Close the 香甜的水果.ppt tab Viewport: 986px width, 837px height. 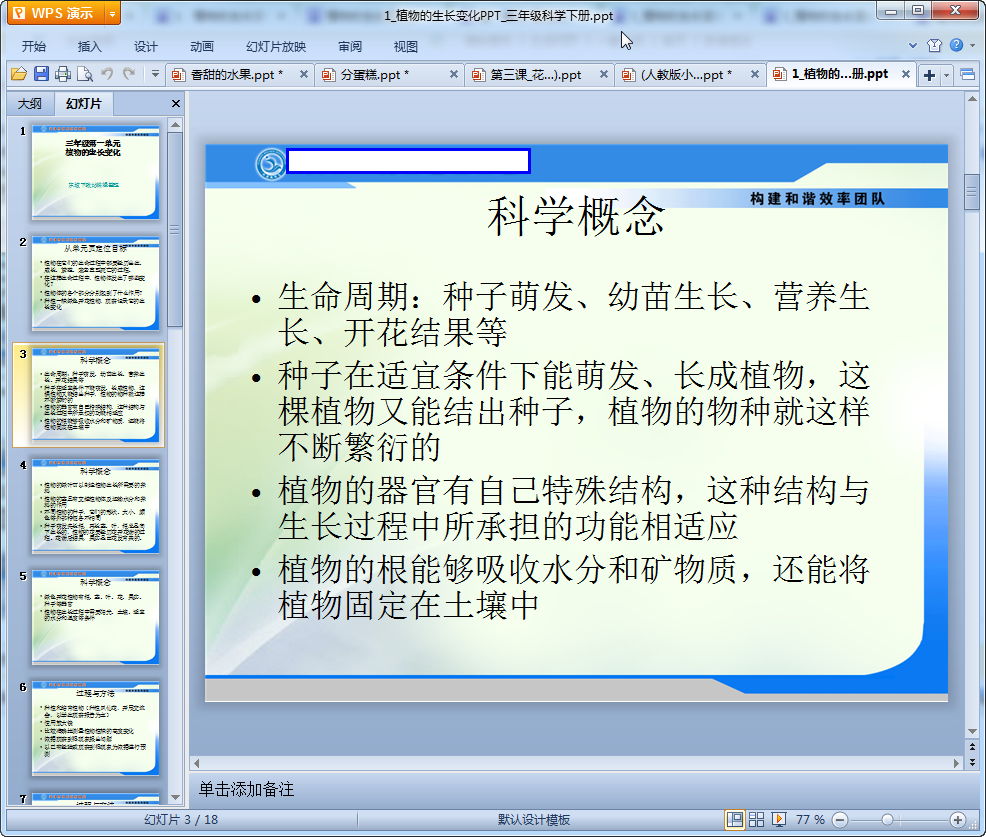[304, 74]
